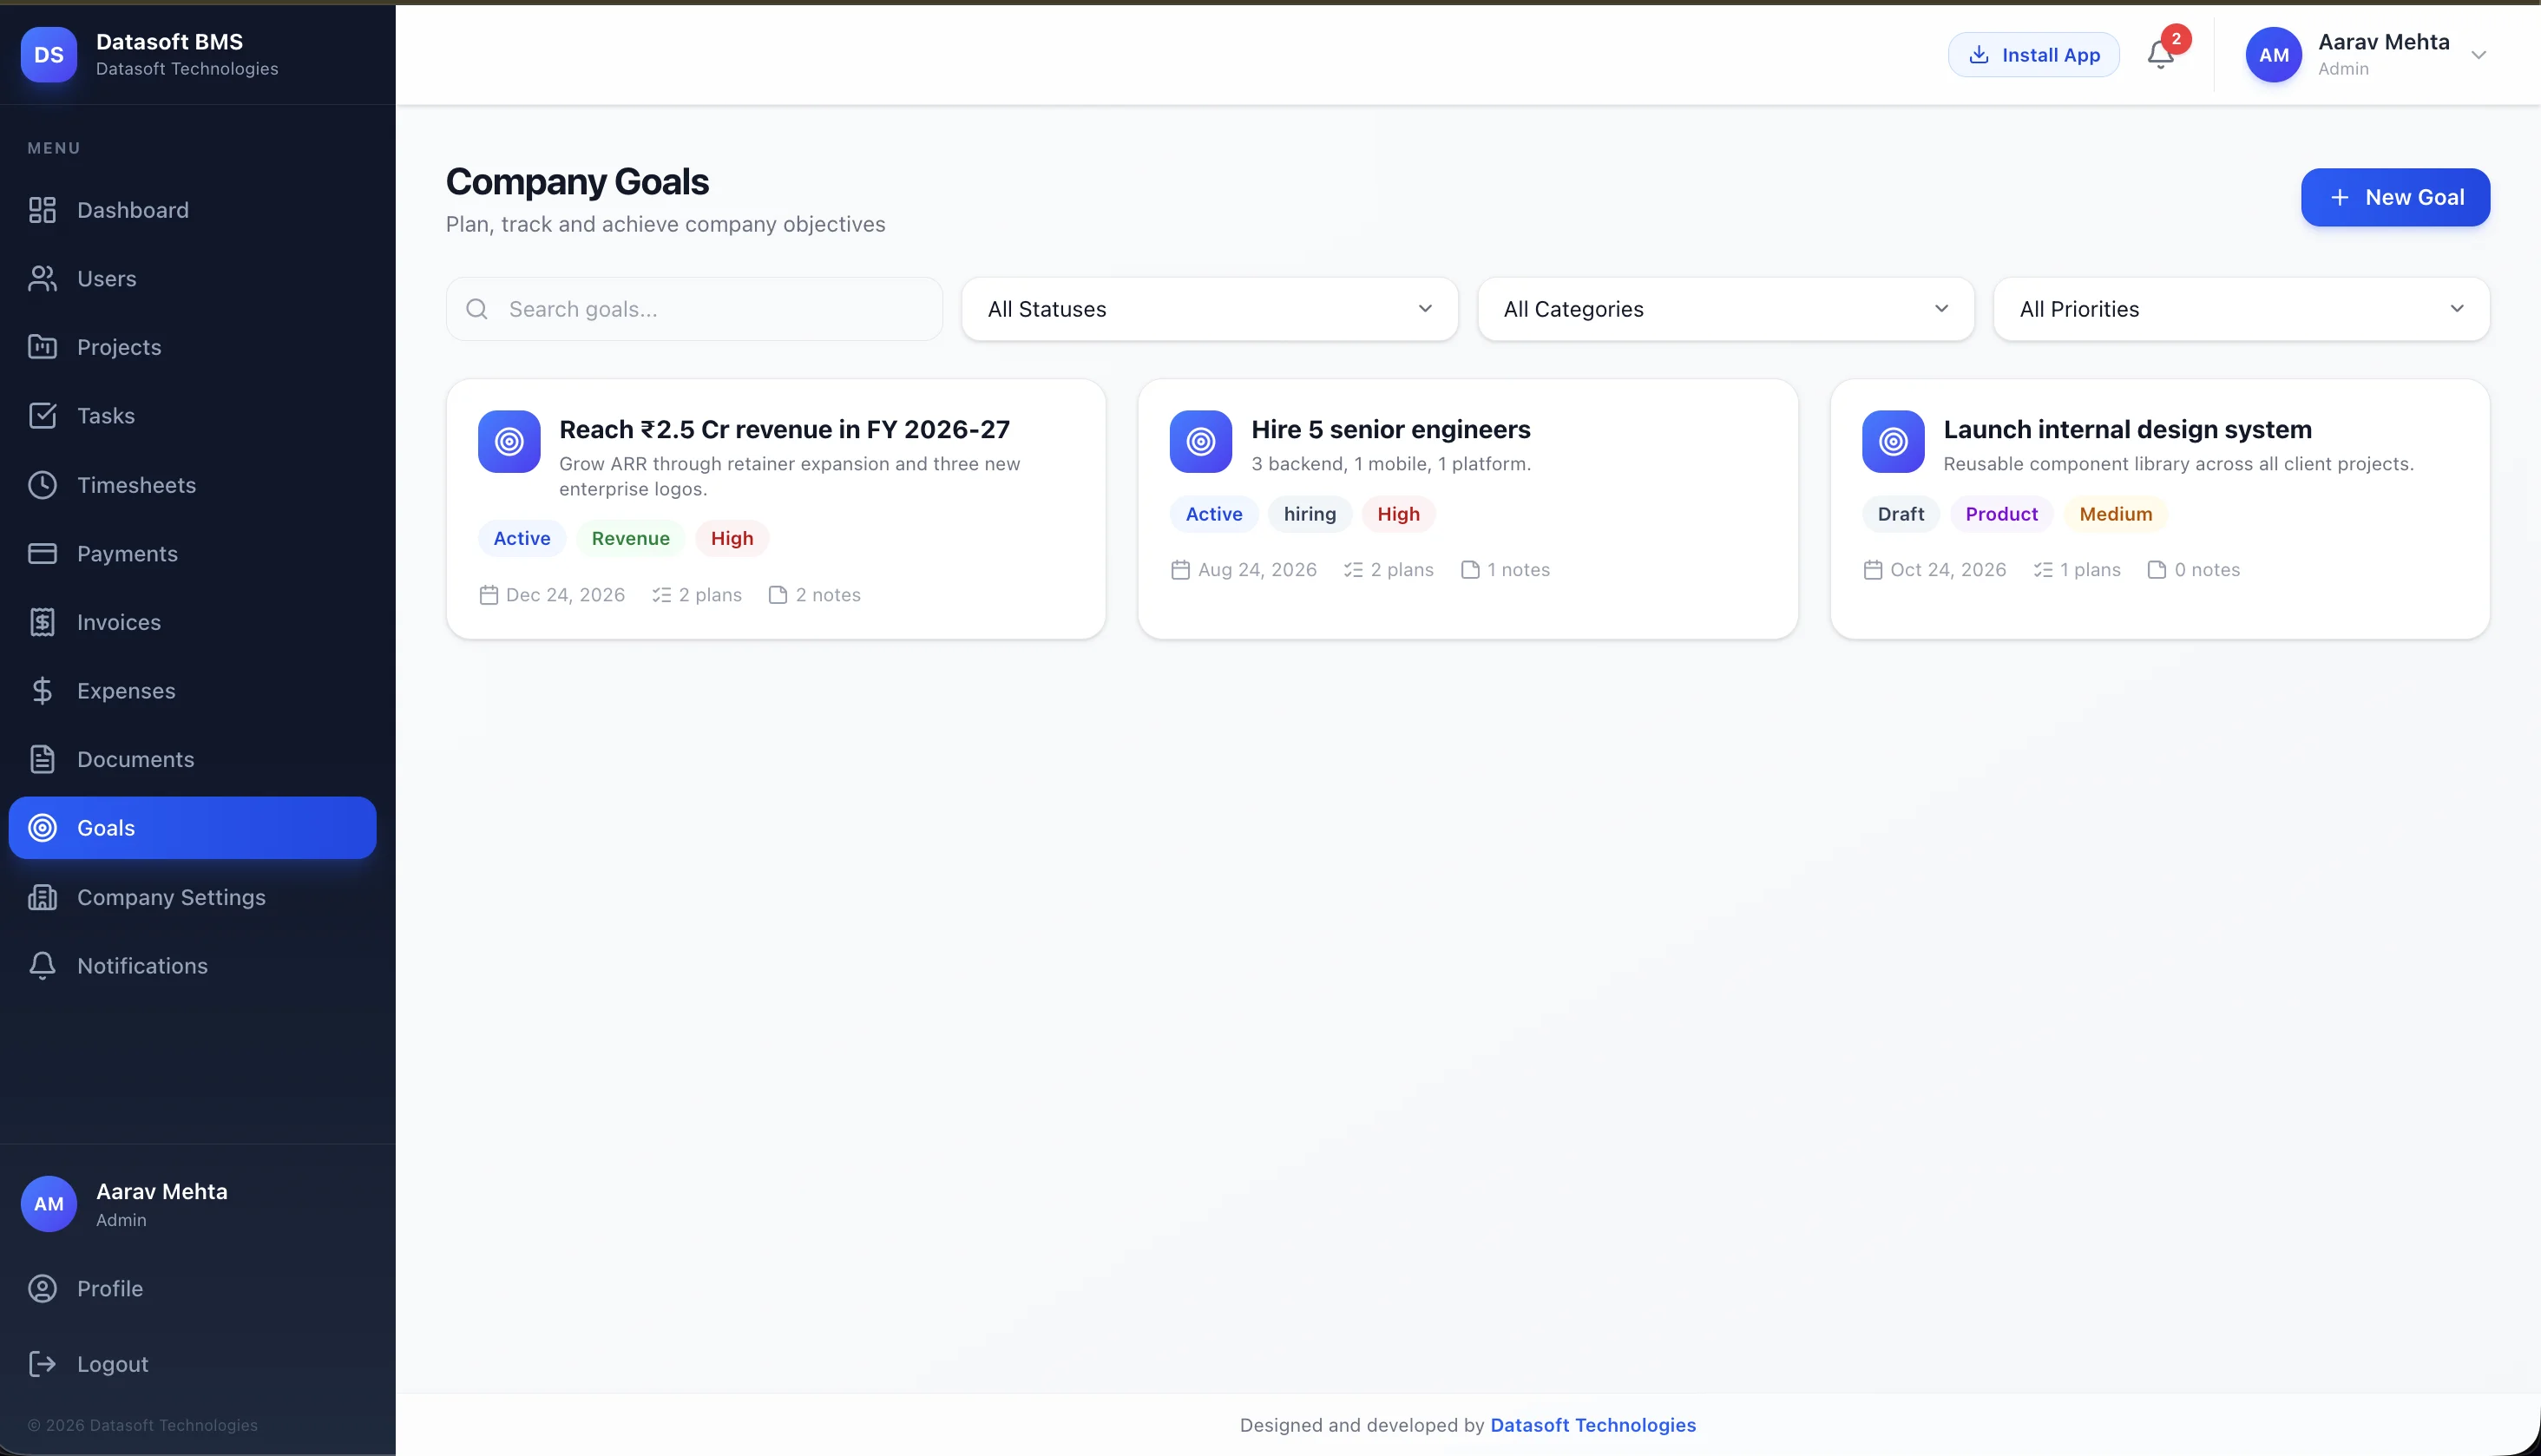Click the target icon on Hire 5 senior engineers card
Screen dimensions: 2541x1456
pos(1200,441)
